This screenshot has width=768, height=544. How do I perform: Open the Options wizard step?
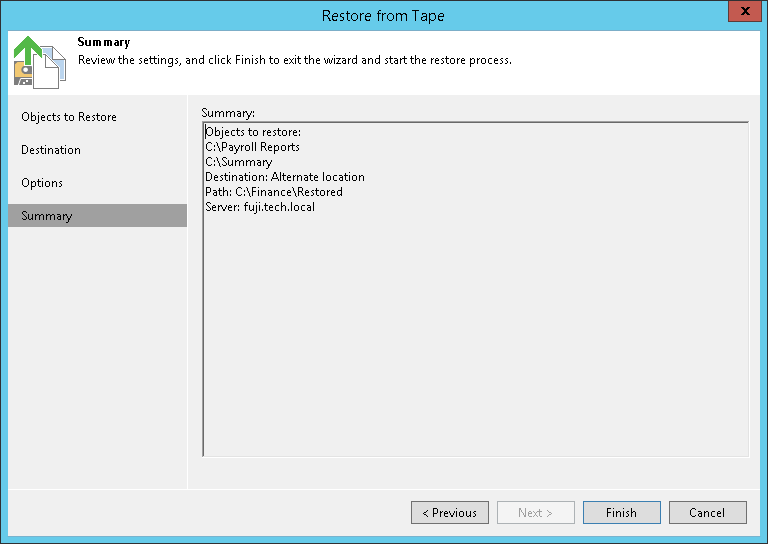click(x=42, y=183)
